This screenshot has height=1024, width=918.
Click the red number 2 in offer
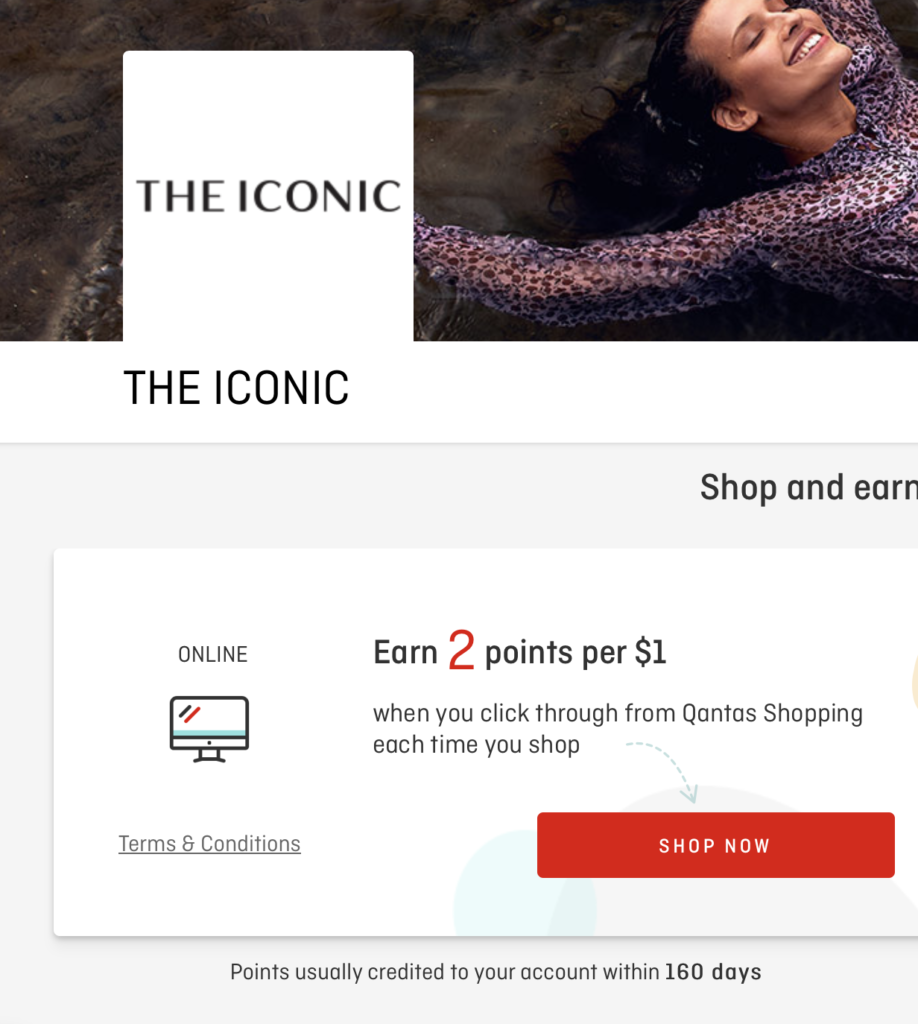[461, 650]
